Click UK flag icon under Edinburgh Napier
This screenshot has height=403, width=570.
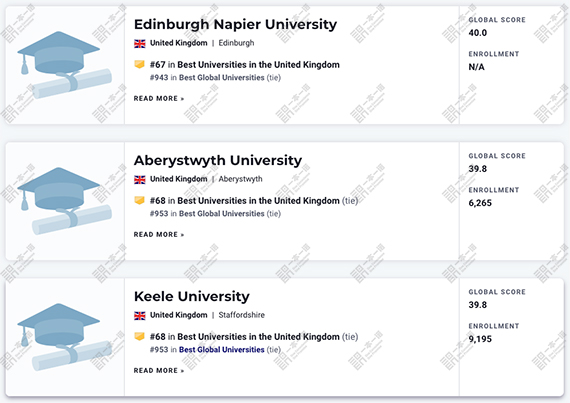pyautogui.click(x=140, y=44)
